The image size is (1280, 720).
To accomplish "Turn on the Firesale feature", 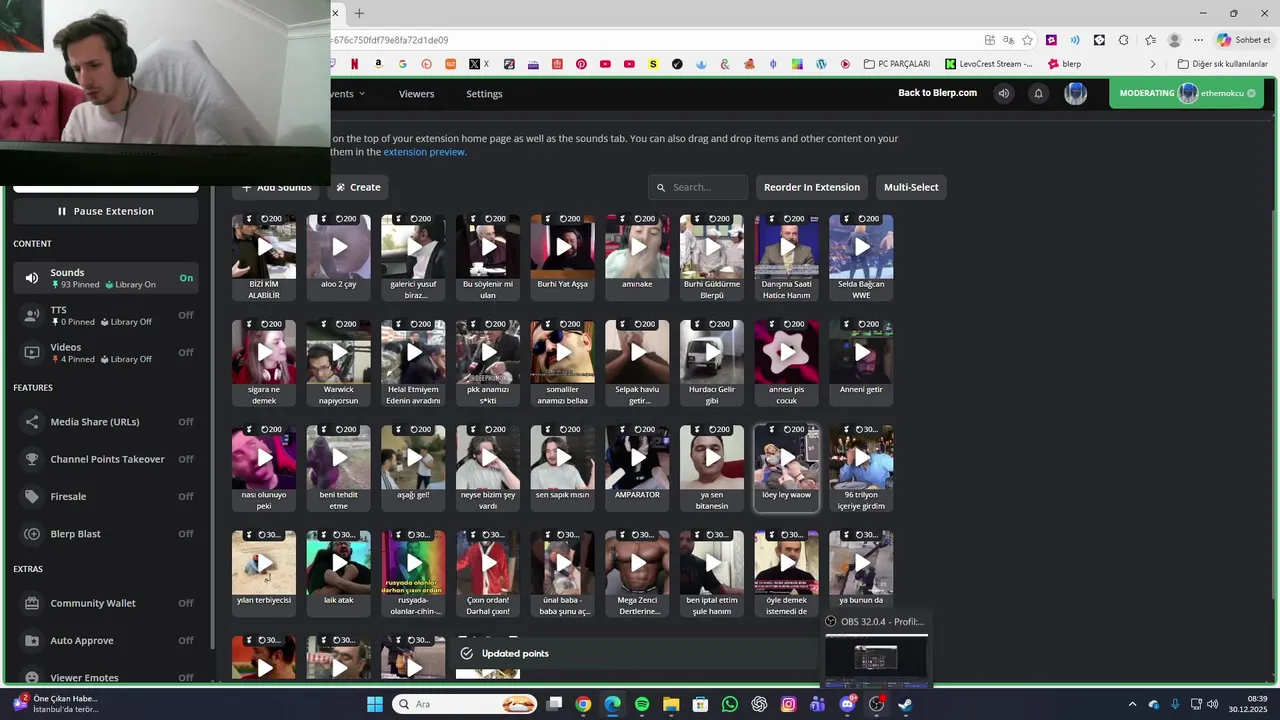I will (186, 496).
